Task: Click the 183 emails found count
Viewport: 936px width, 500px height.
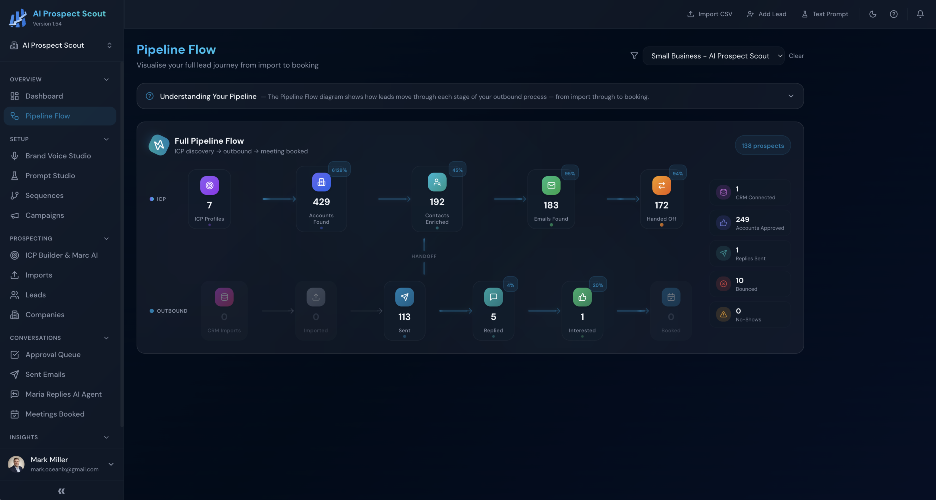Action: [551, 205]
